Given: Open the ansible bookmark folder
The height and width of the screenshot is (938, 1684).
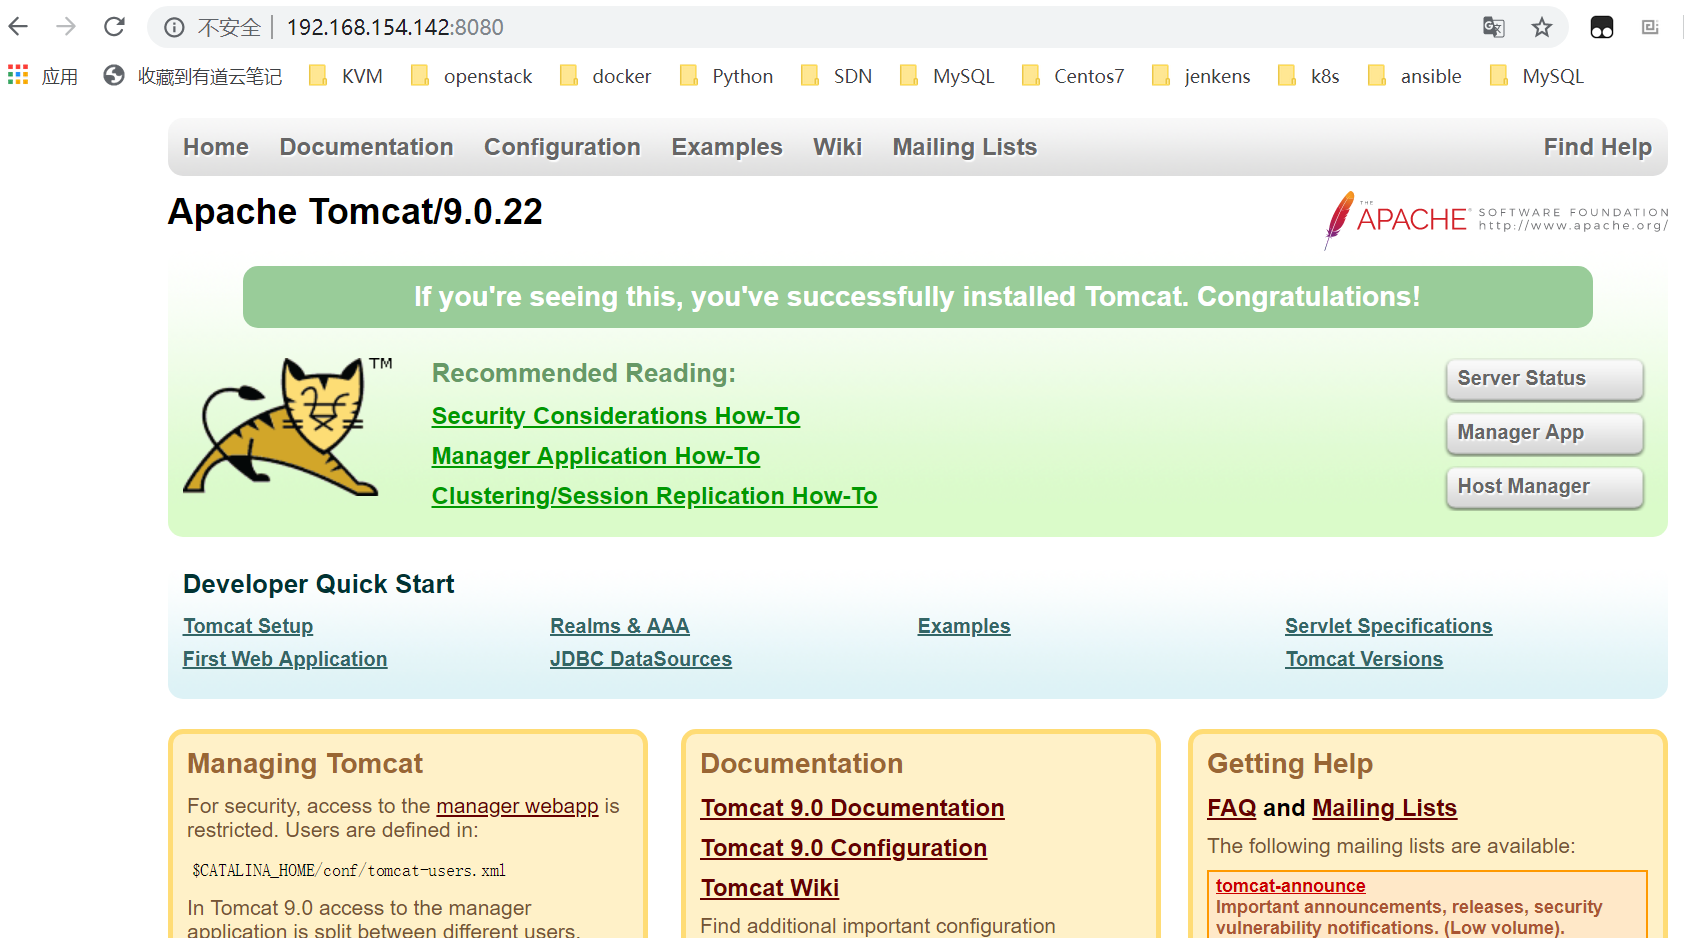Looking at the screenshot, I should 1415,76.
